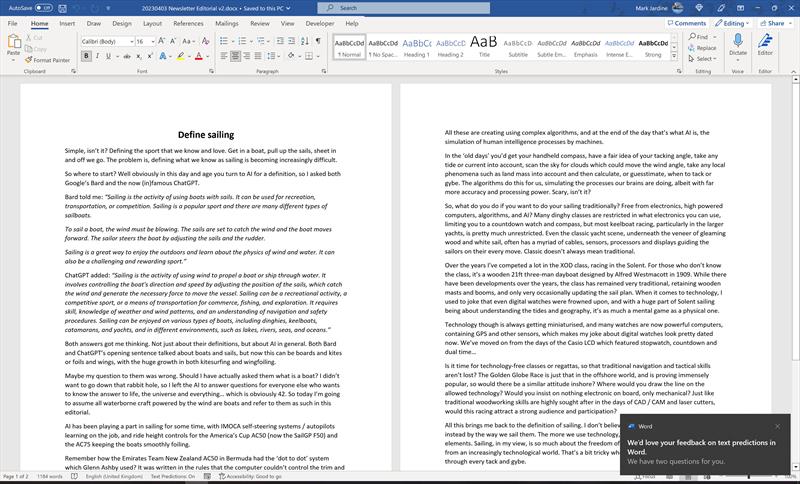Click the Find button
Image resolution: width=800 pixels, height=484 pixels.
pyautogui.click(x=698, y=37)
